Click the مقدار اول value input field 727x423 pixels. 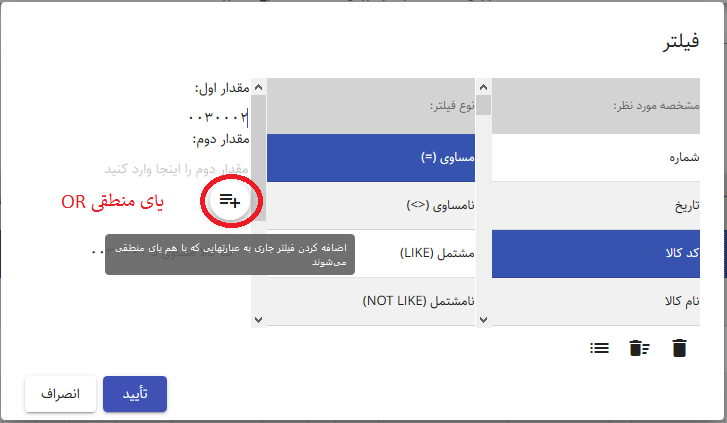click(176, 117)
